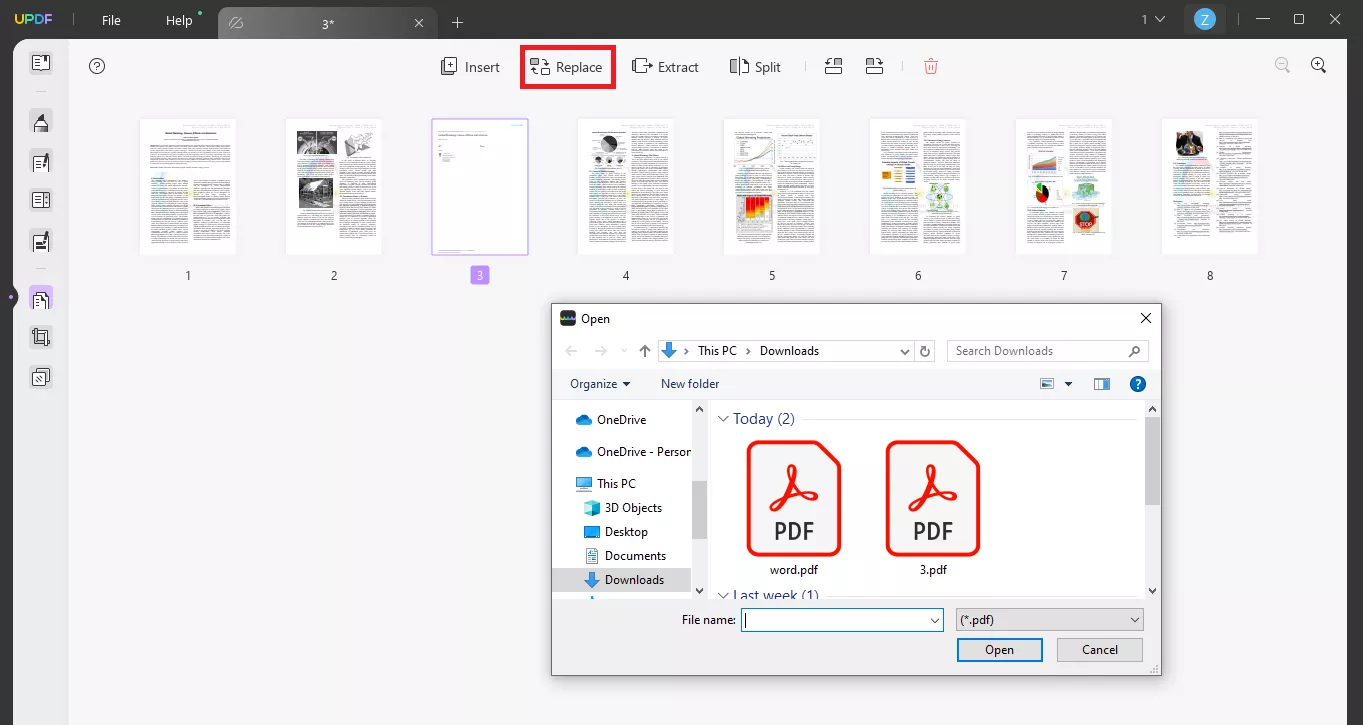Click the Back arrow in Open dialog
Screen dimensions: 1363x725
click(x=572, y=351)
